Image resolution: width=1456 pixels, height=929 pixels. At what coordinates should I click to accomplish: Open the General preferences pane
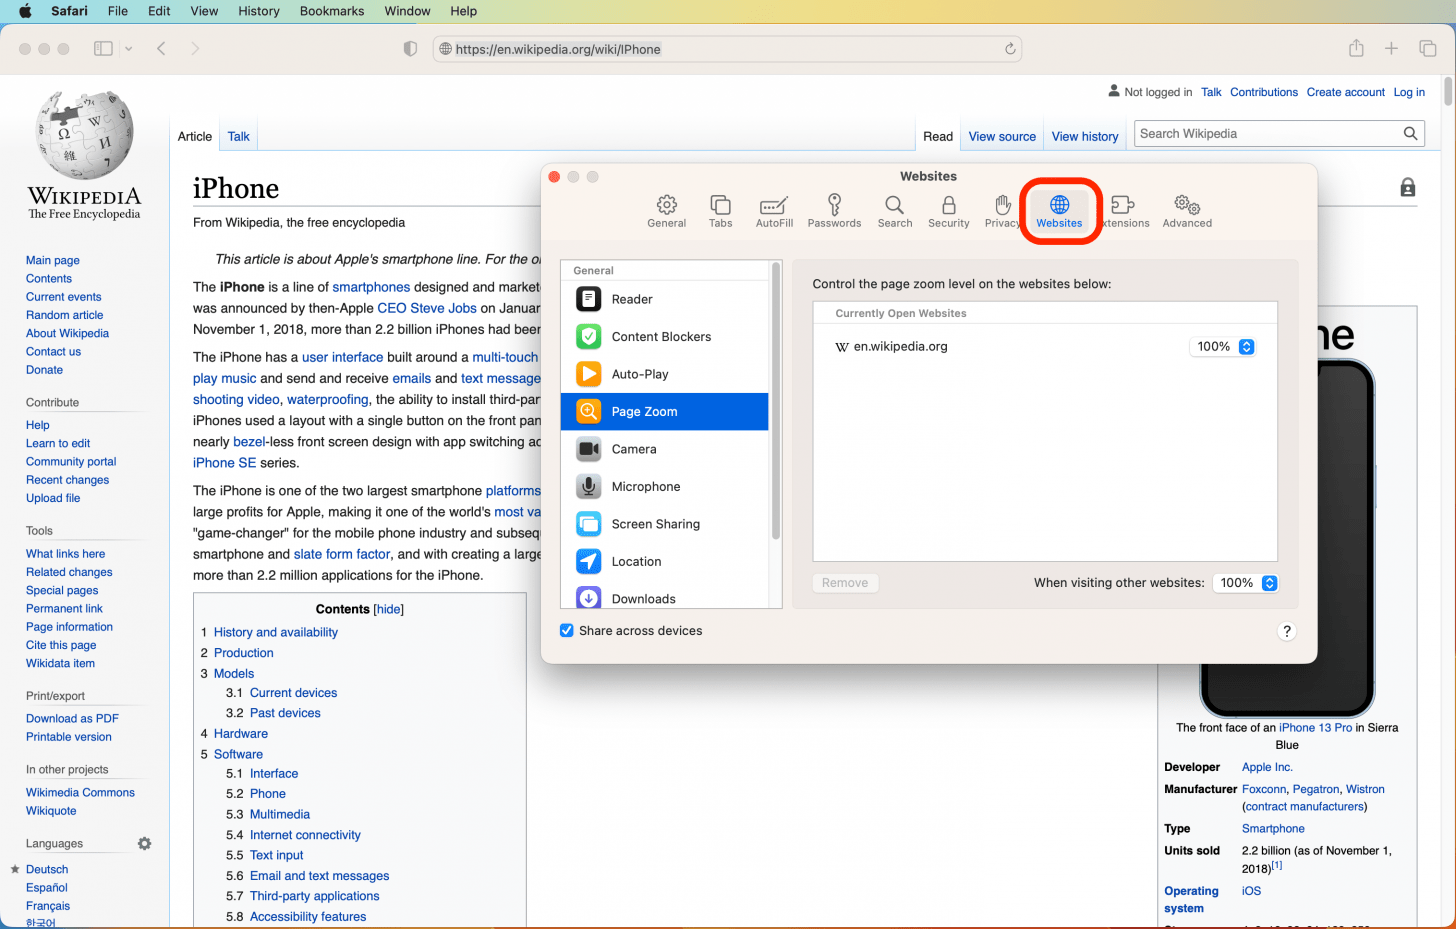coord(666,210)
